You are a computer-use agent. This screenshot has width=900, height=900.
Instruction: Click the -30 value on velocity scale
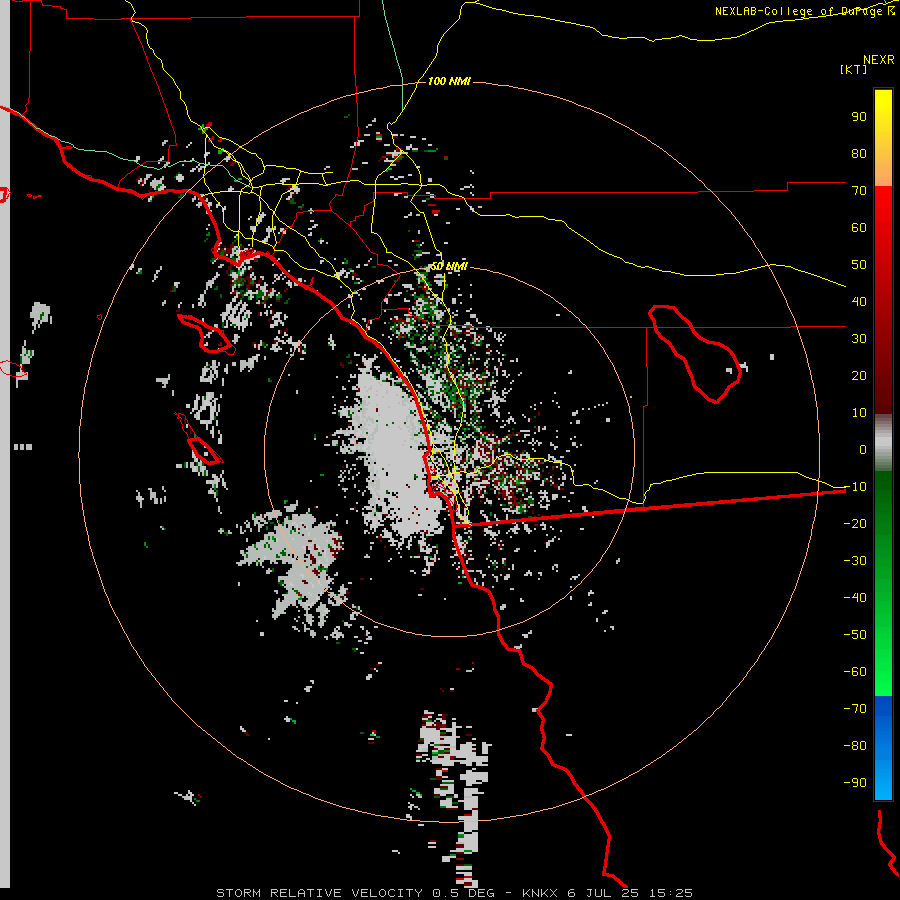pos(855,561)
